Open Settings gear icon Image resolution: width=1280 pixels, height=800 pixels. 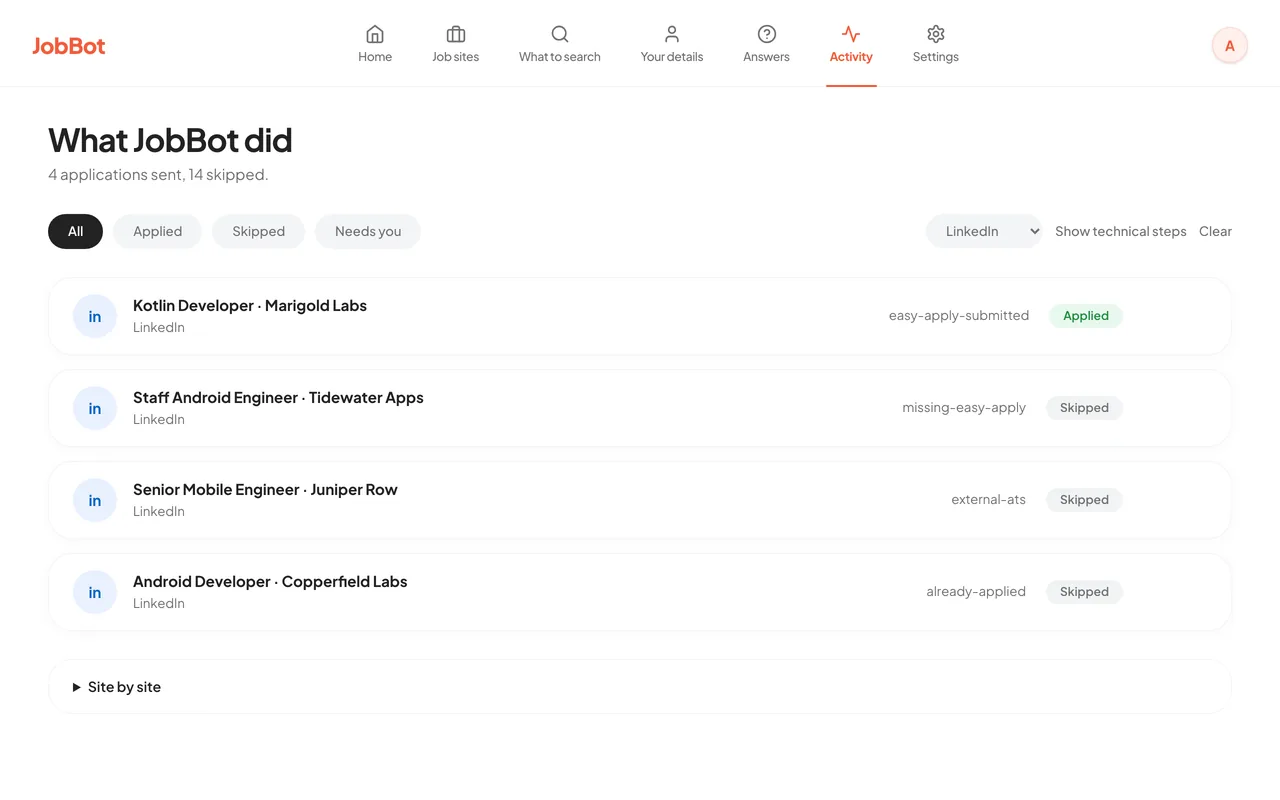[936, 34]
